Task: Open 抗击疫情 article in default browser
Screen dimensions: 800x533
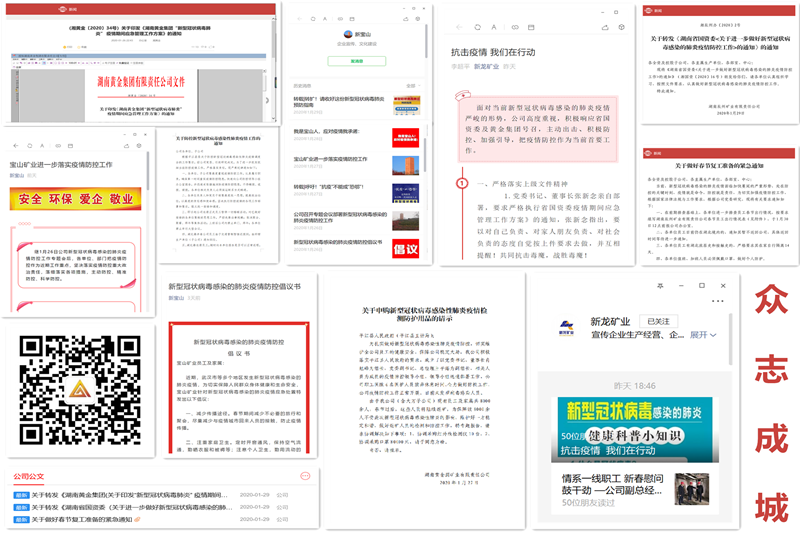Action: [531, 27]
